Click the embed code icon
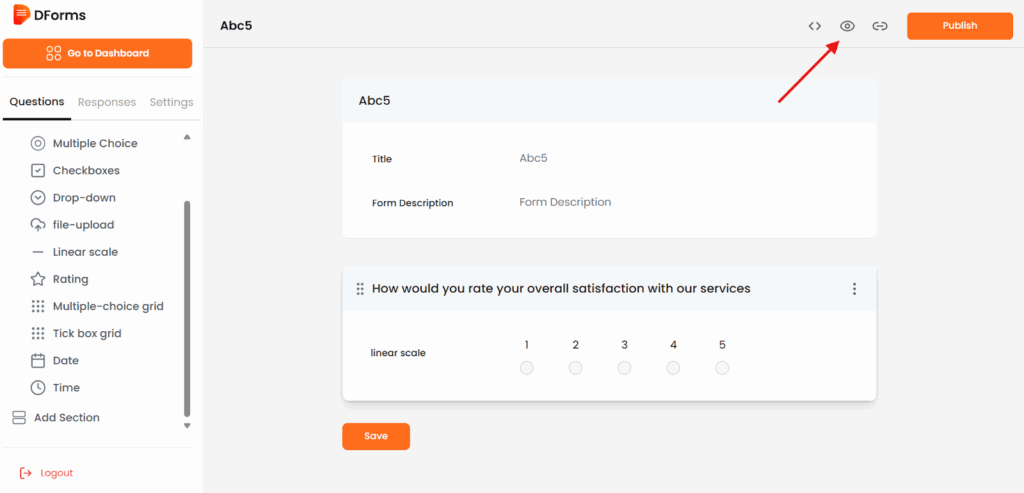Screen dimensions: 1024x493 pyautogui.click(x=814, y=26)
